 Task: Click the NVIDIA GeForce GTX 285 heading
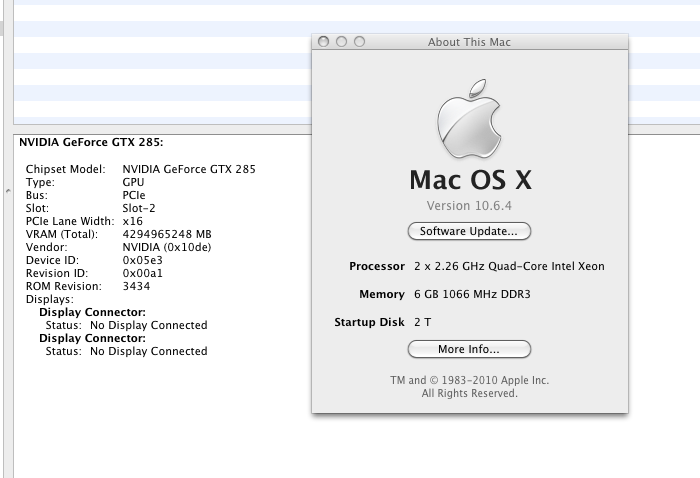pos(91,142)
